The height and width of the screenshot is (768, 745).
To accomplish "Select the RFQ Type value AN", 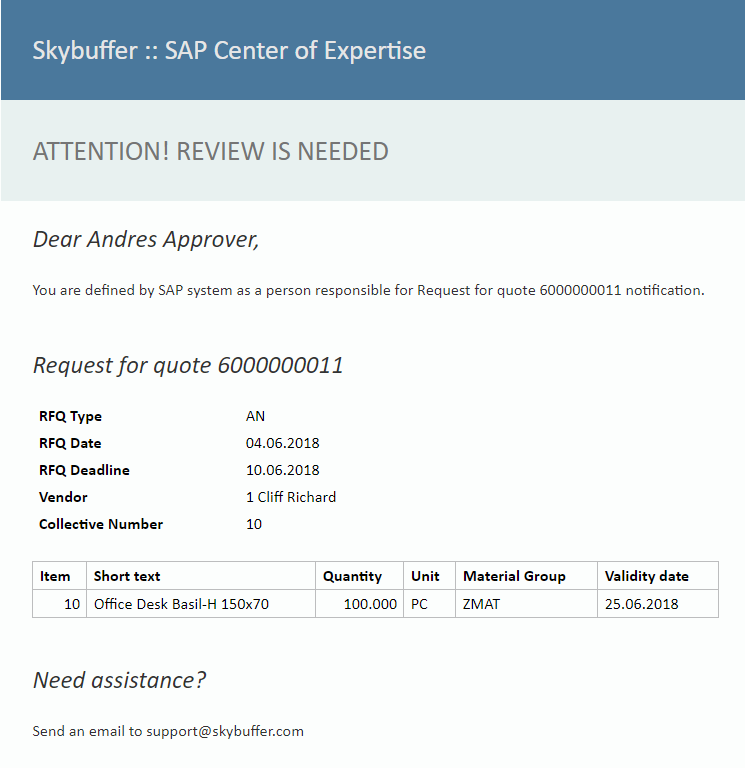I will (x=255, y=416).
